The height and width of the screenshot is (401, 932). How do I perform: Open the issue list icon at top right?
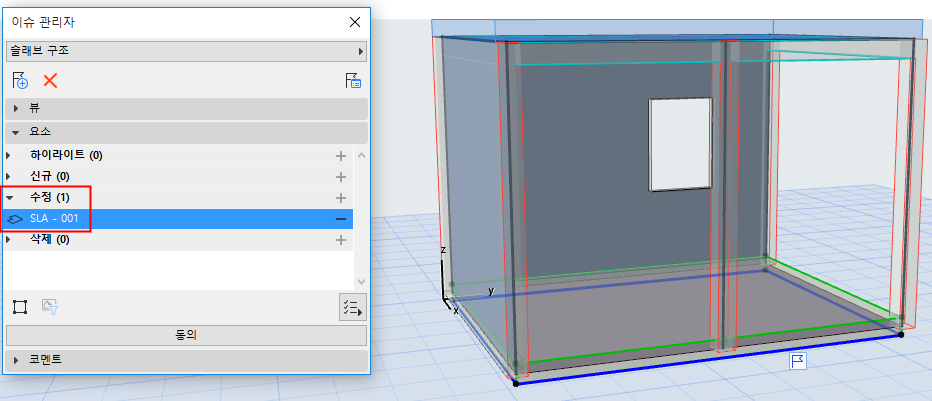click(x=353, y=81)
